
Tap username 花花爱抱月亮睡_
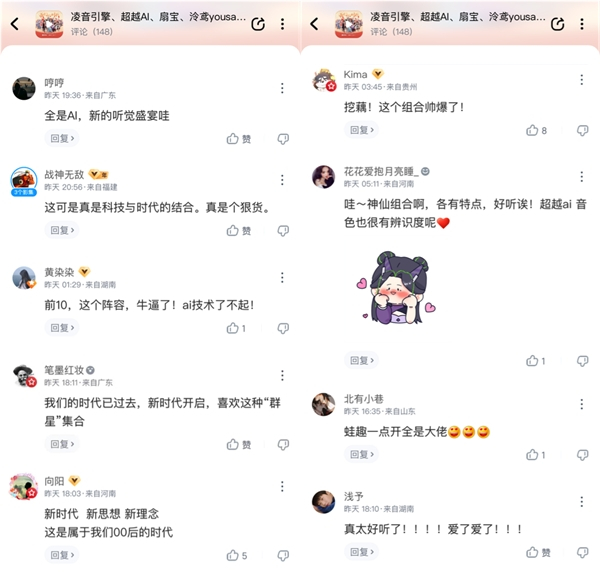coord(378,171)
